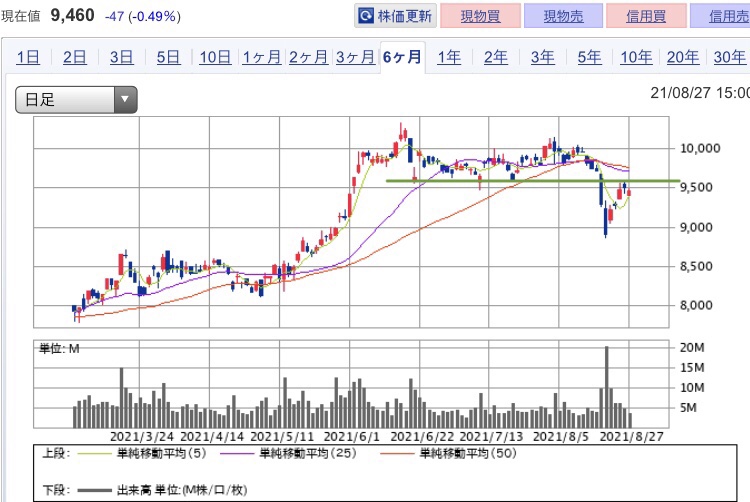Click the 5M volume axis label
The width and height of the screenshot is (750, 502).
click(688, 408)
